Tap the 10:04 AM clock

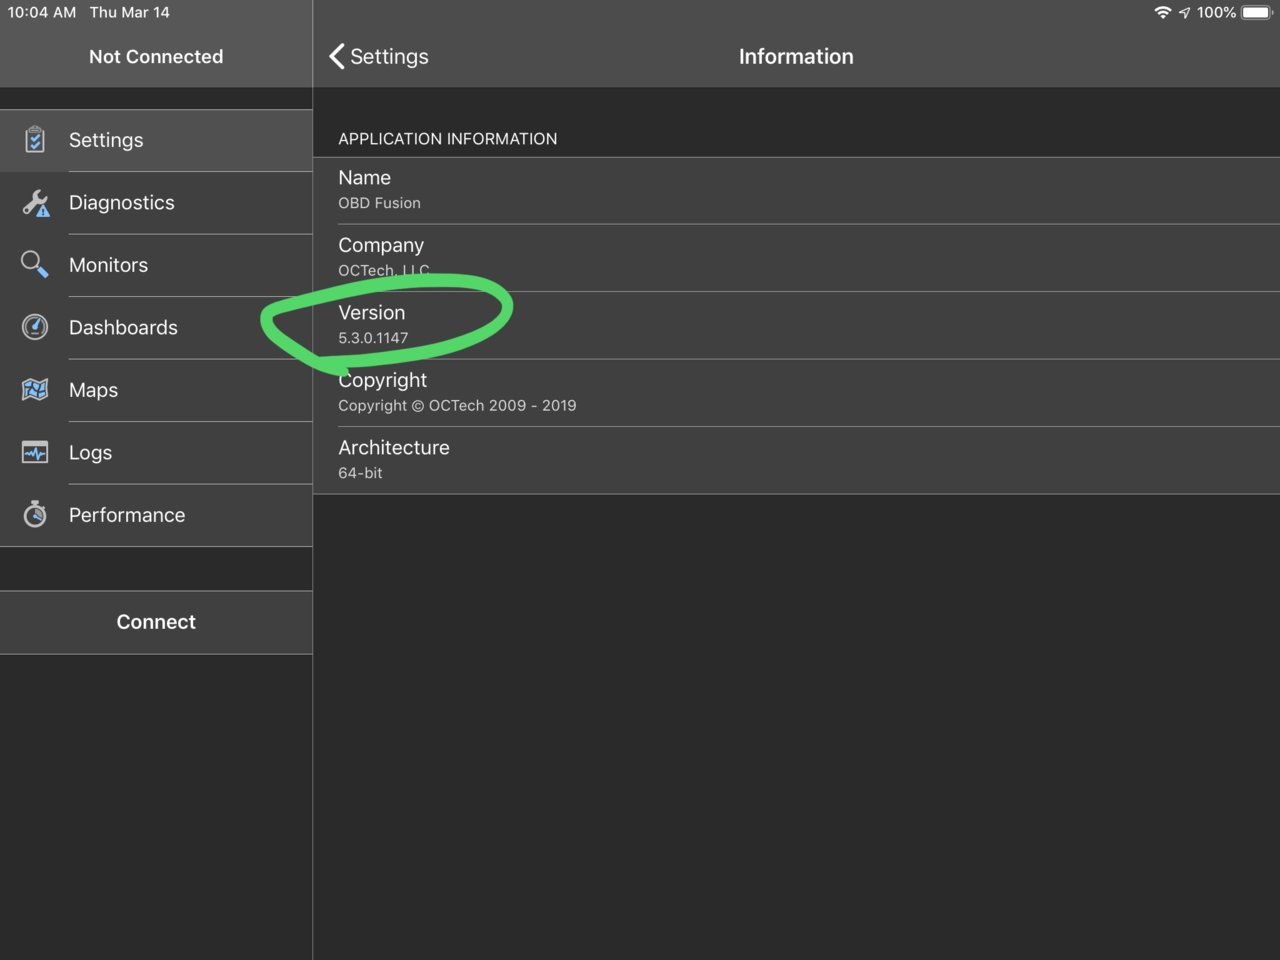coord(42,13)
